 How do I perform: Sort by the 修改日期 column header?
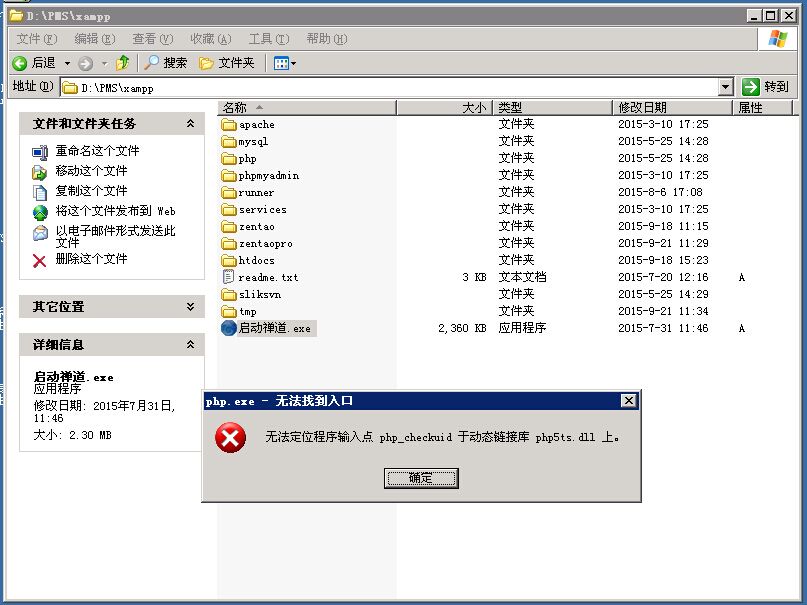point(673,108)
